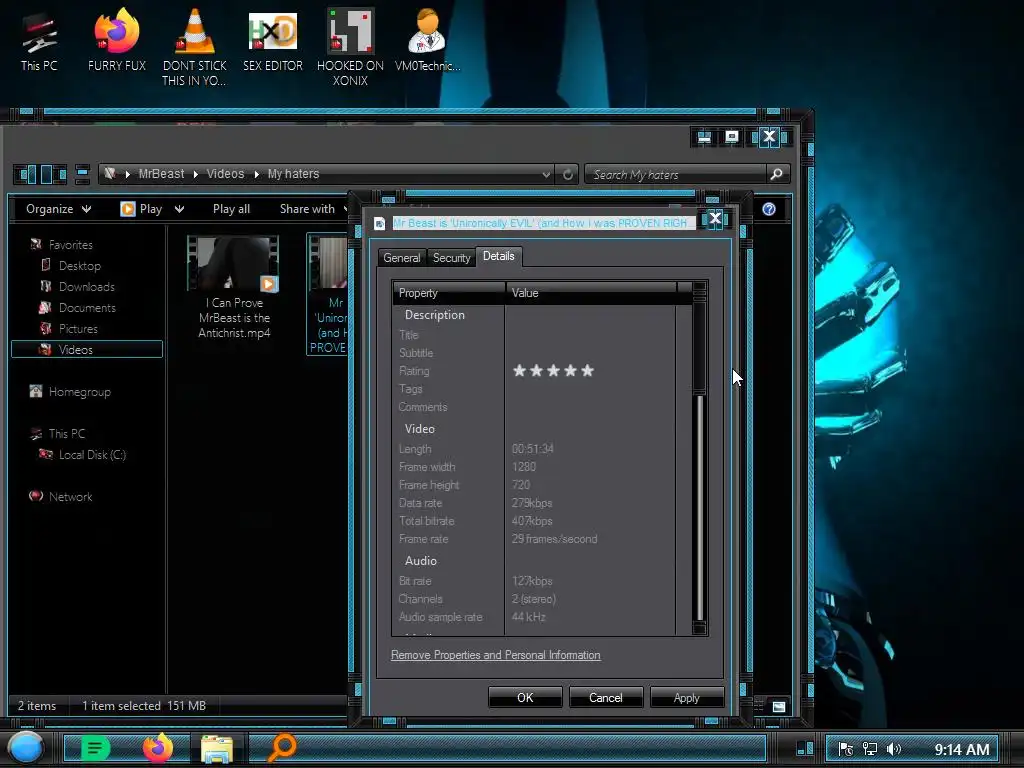The image size is (1024, 768).
Task: Navigate to MrBeast breadcrumb
Action: coord(161,174)
